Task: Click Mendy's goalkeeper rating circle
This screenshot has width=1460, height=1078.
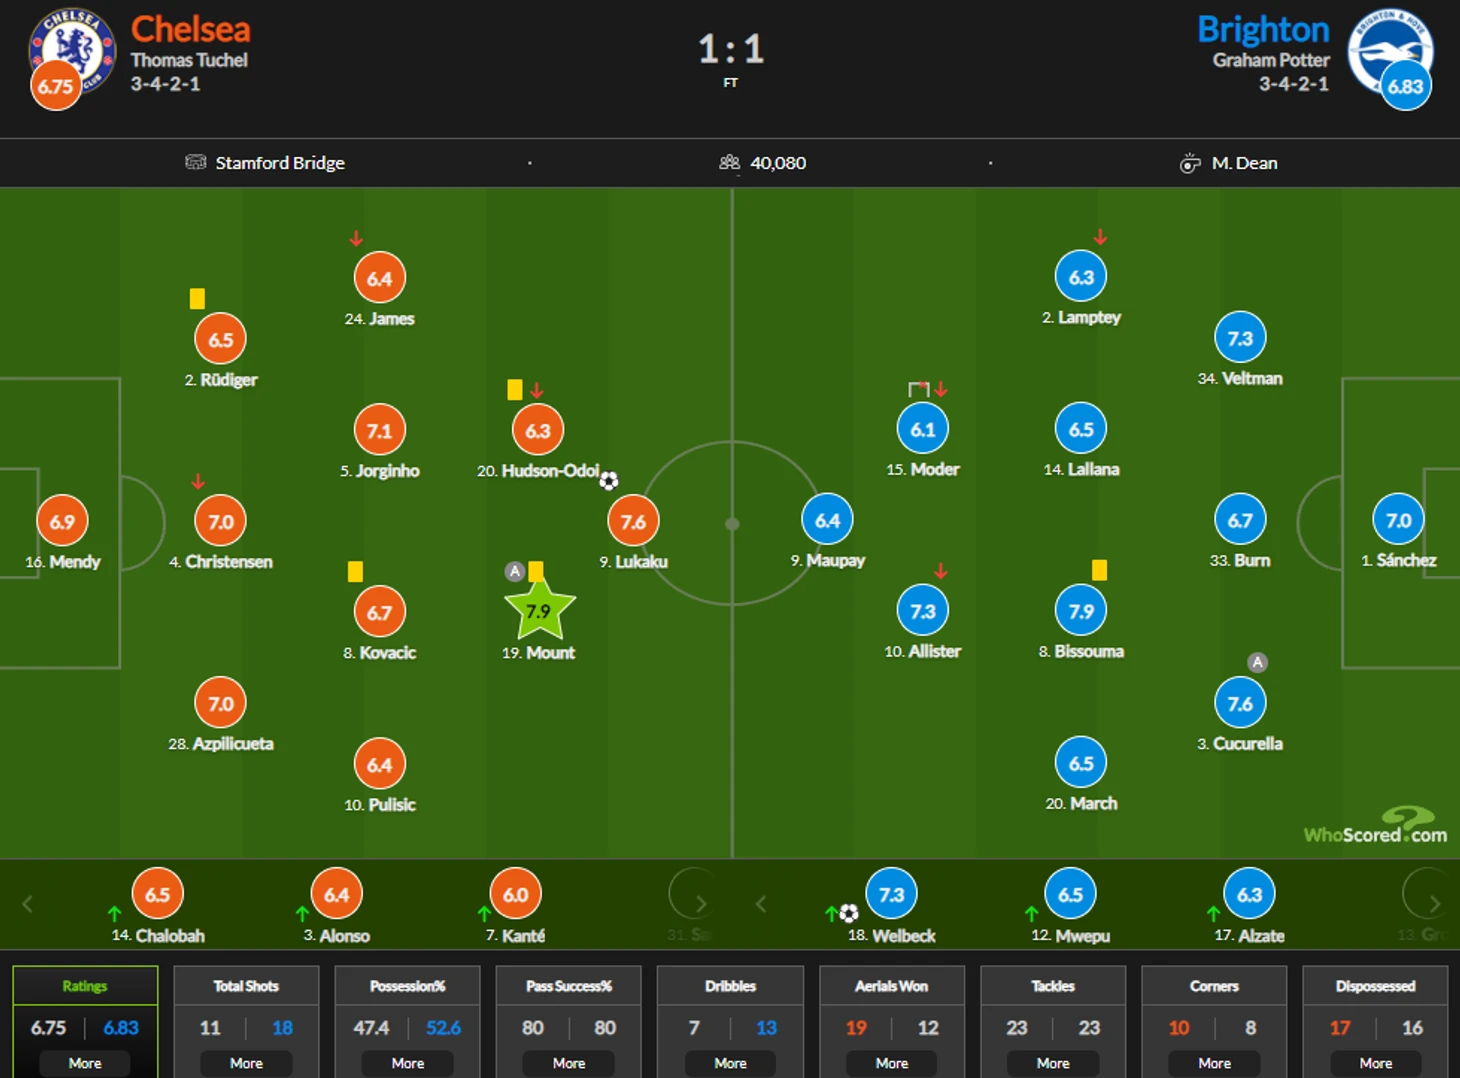Action: 62,521
